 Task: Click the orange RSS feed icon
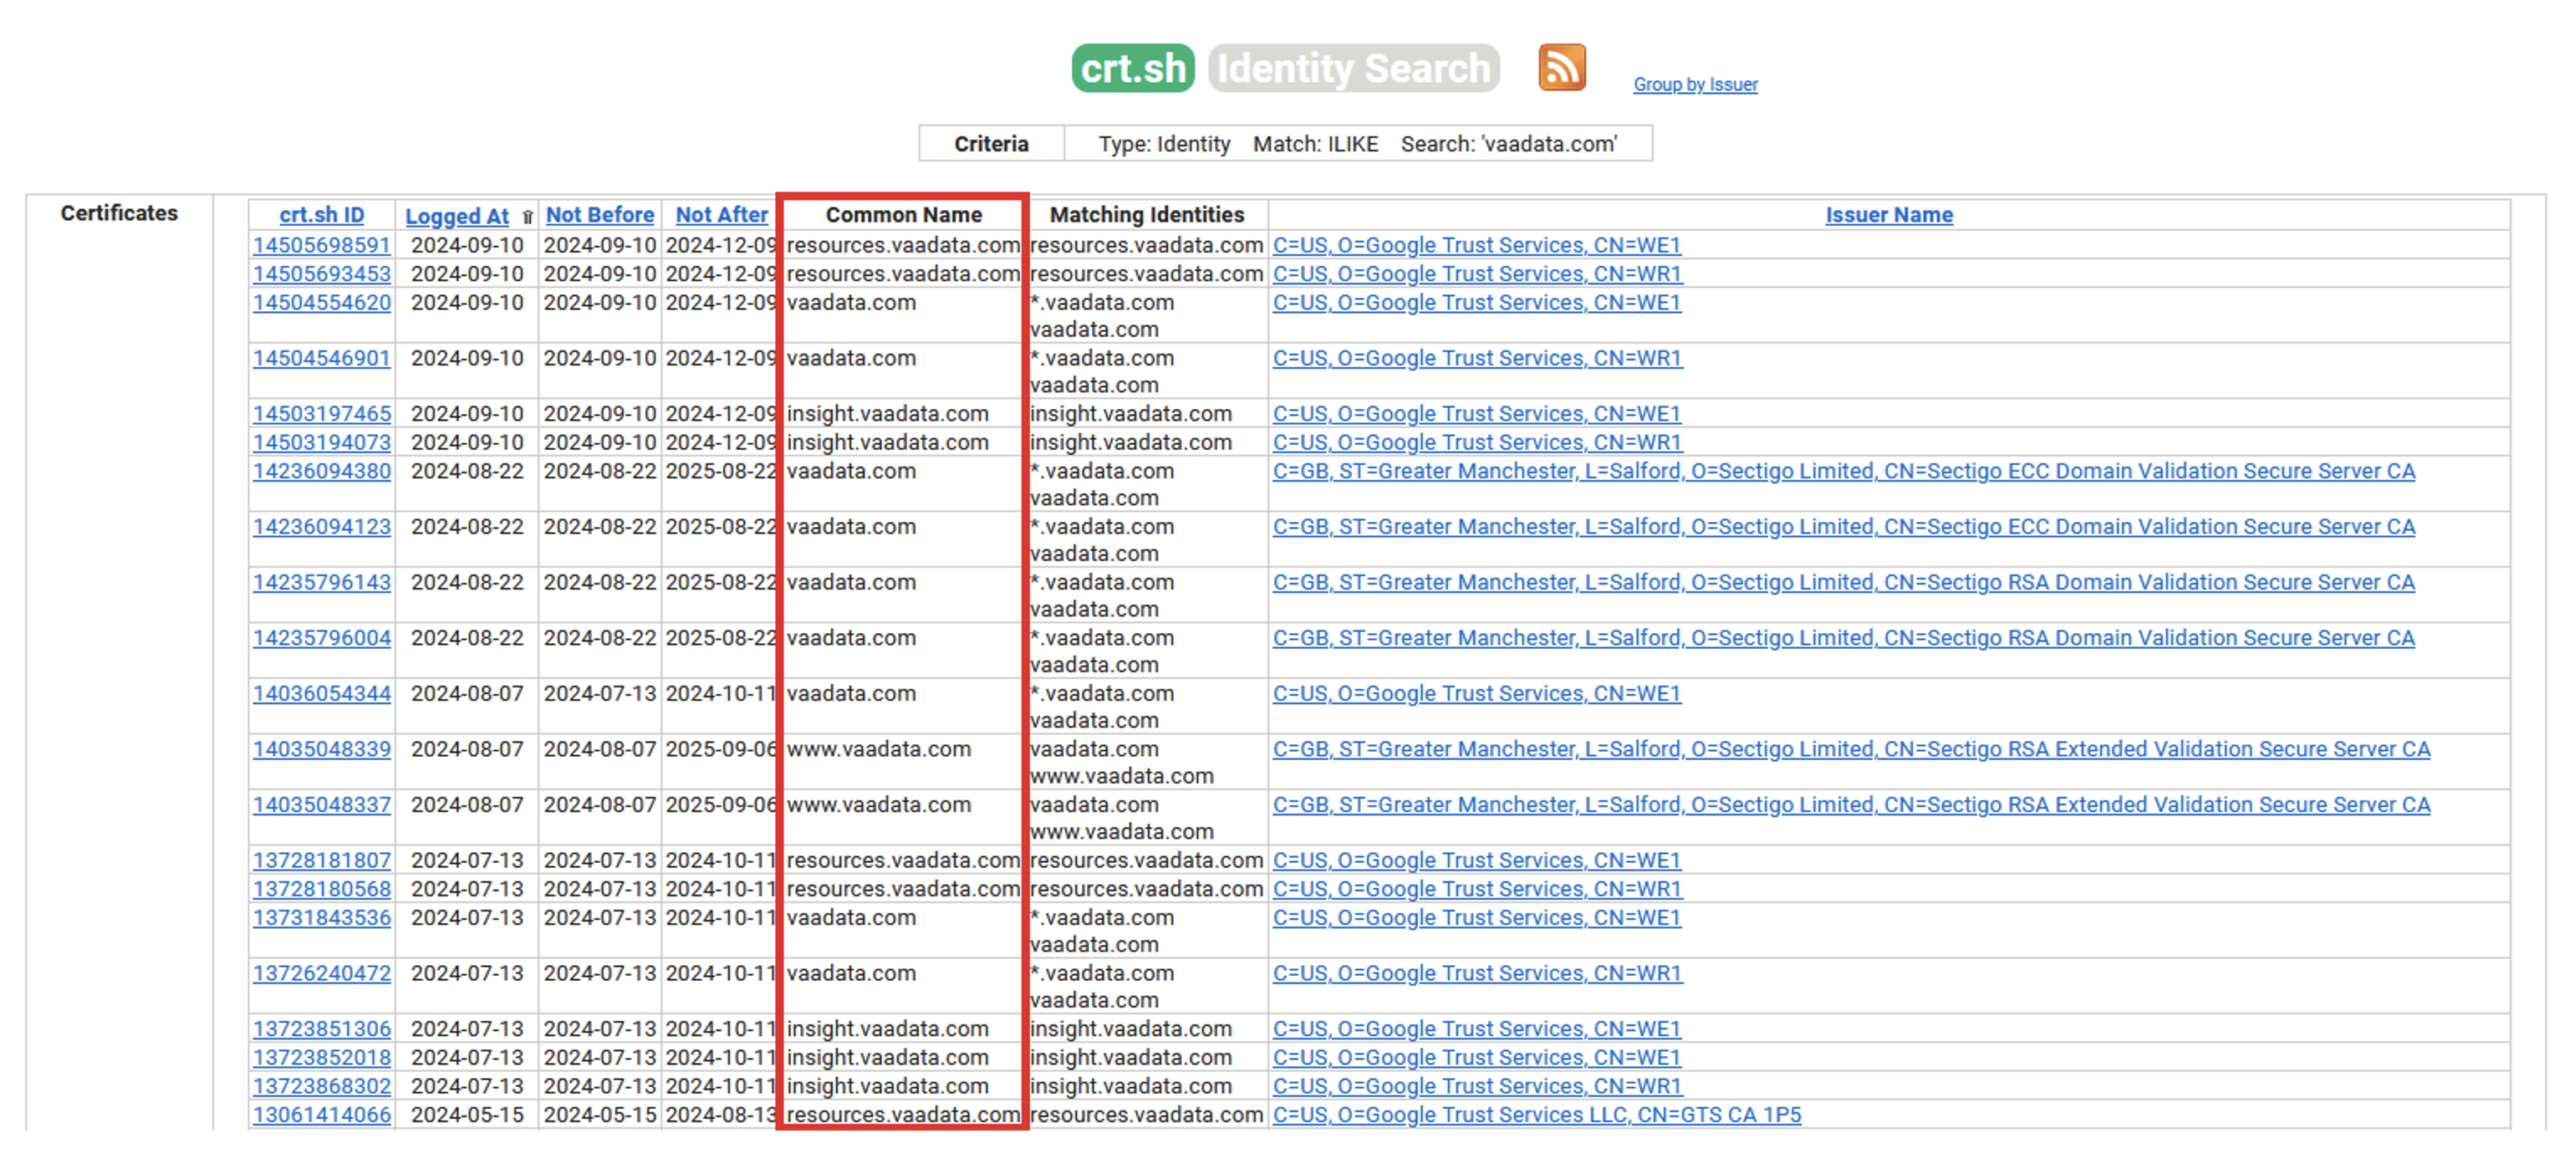tap(1561, 67)
